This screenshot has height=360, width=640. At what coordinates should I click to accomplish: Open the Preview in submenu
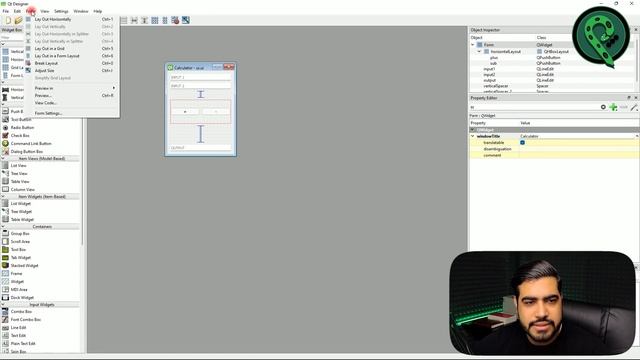click(72, 88)
